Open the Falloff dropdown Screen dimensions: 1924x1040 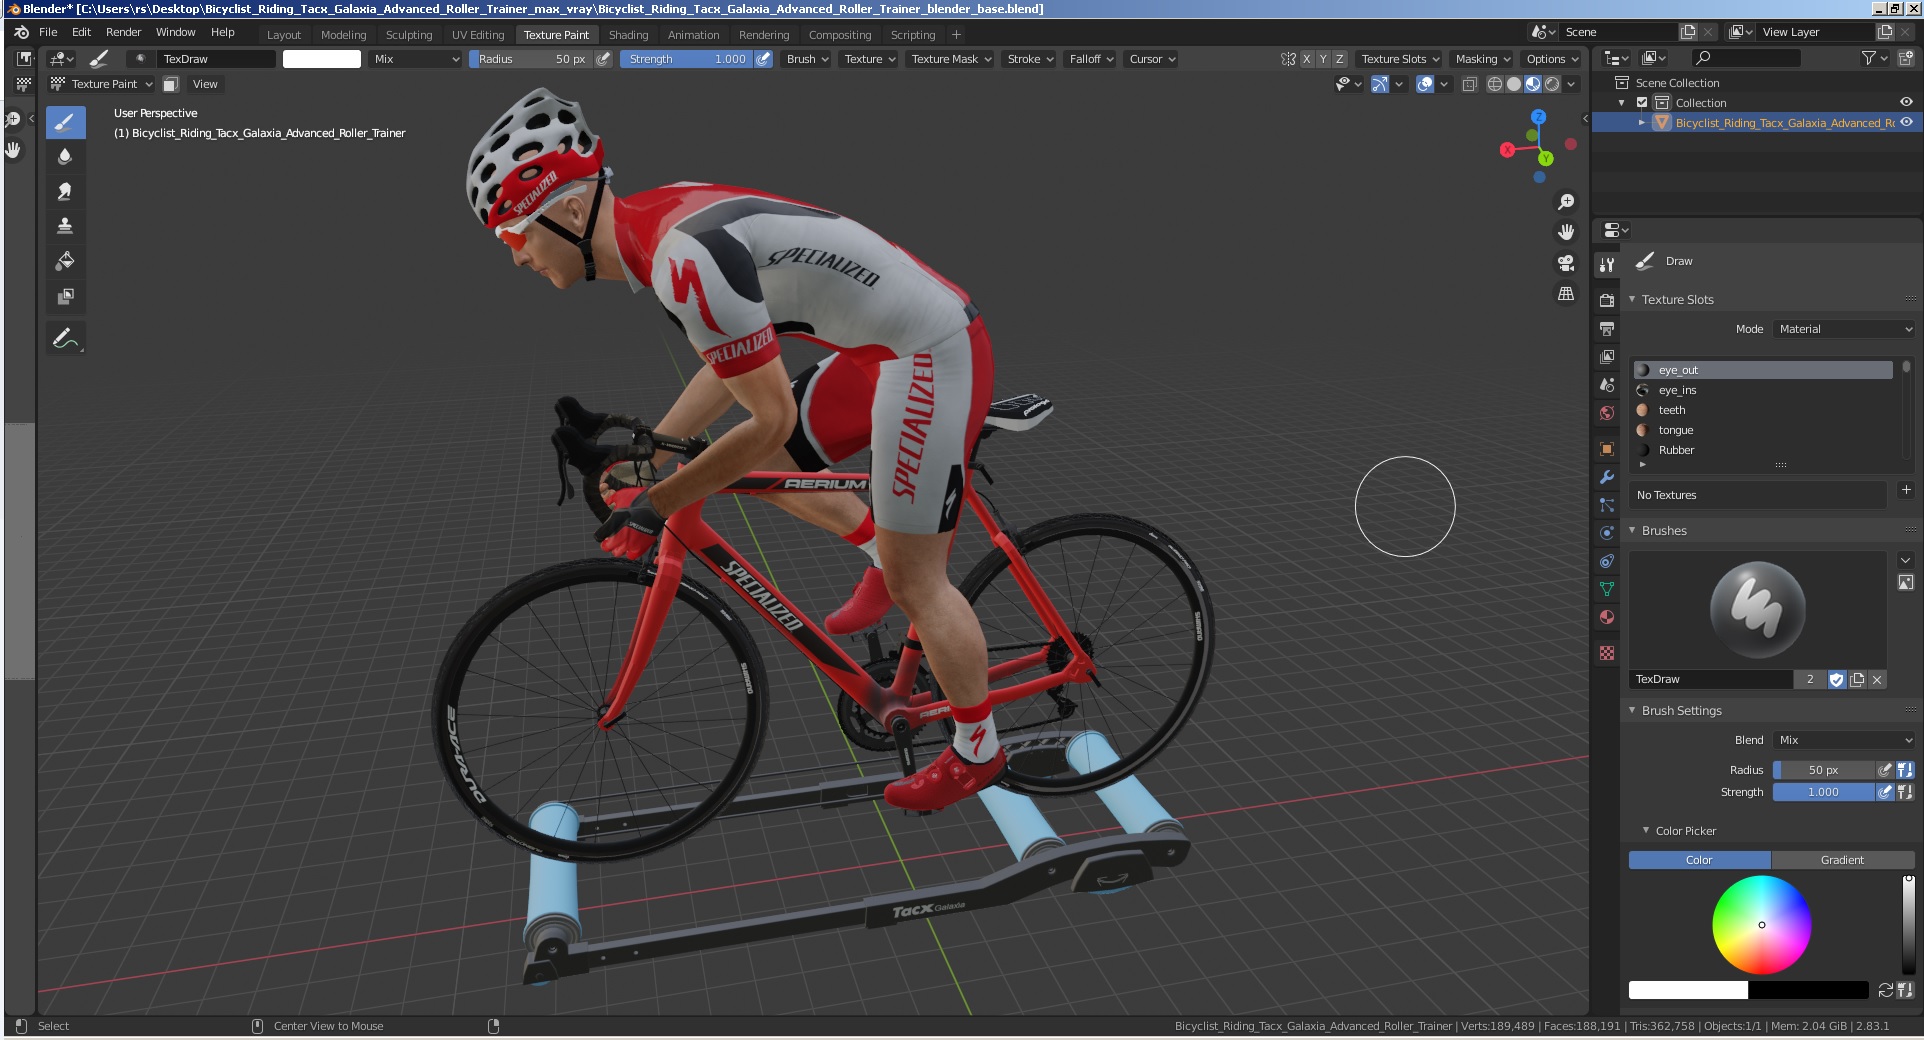tap(1091, 59)
